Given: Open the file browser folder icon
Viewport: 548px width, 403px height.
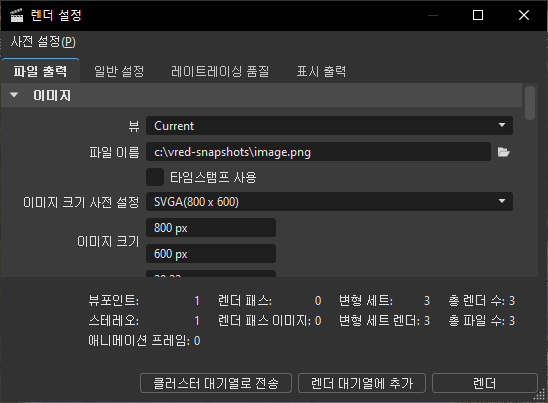Looking at the screenshot, I should (503, 152).
